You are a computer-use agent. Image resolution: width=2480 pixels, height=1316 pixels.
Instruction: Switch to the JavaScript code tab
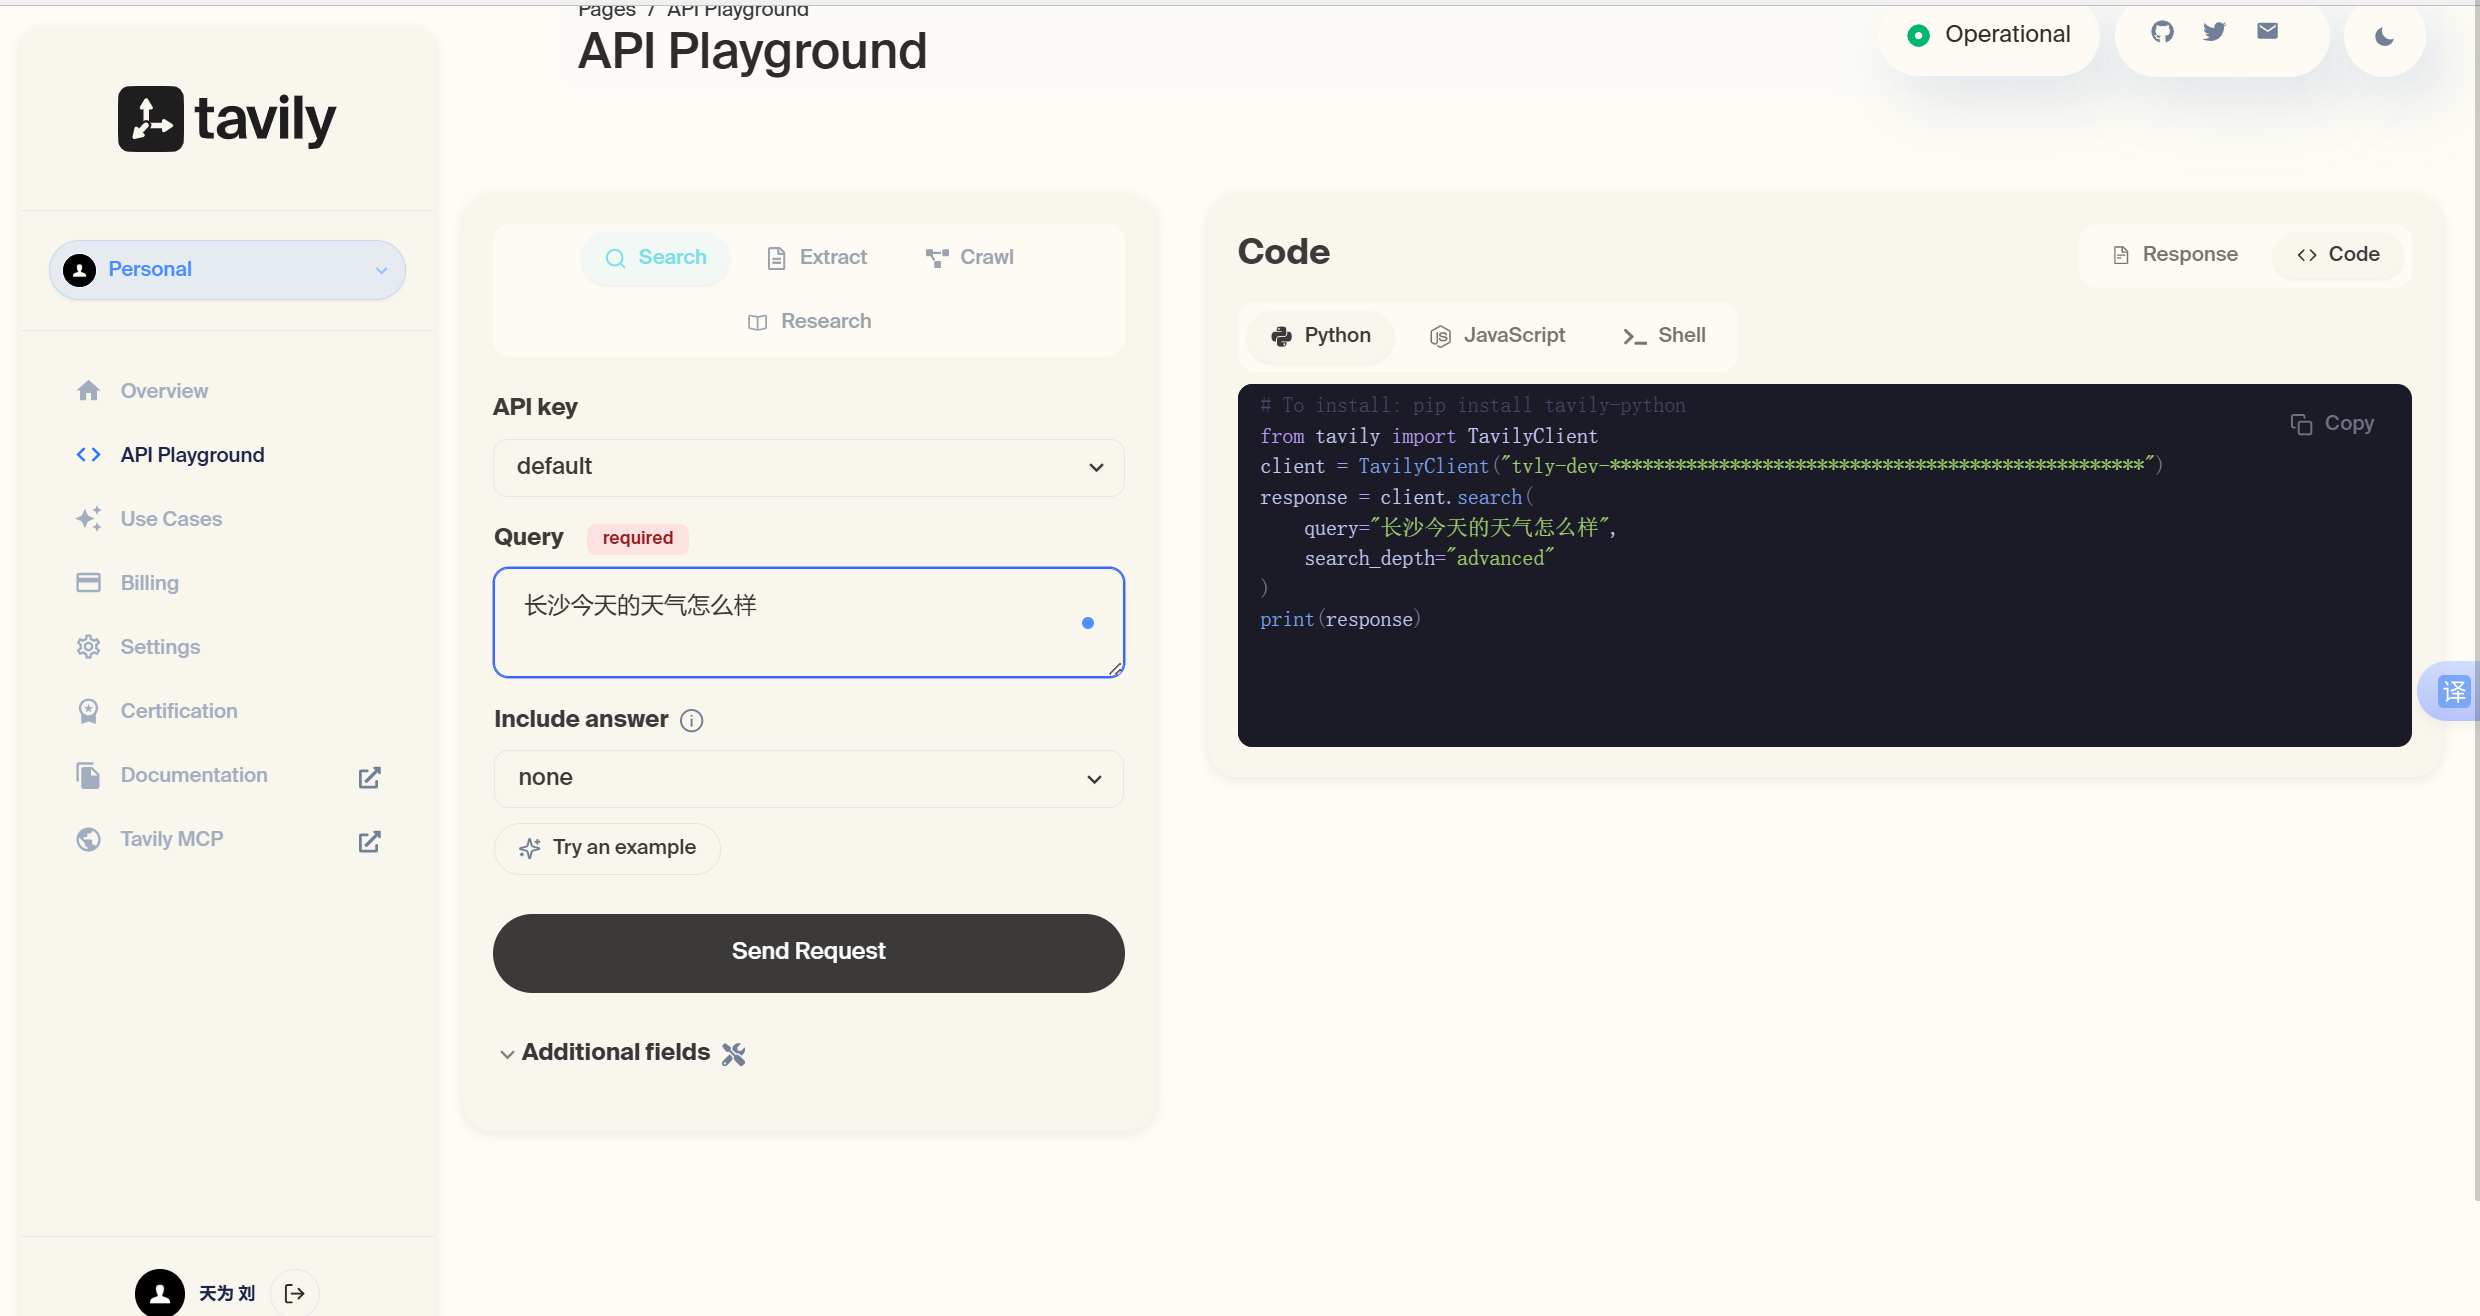tap(1497, 336)
